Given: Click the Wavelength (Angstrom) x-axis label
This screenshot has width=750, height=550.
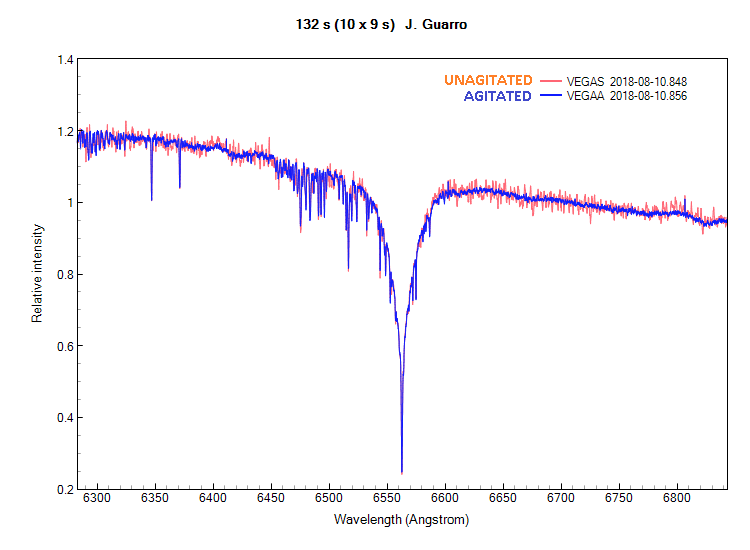Looking at the screenshot, I should pos(401,520).
